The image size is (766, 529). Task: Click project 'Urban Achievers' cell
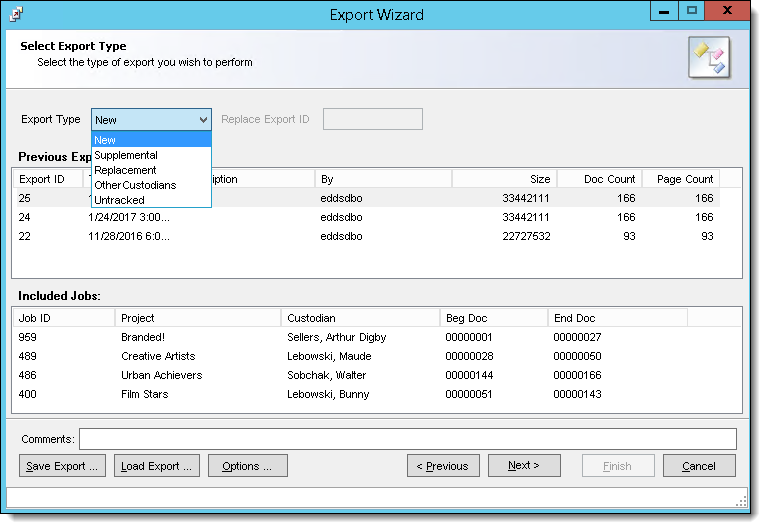tap(162, 375)
